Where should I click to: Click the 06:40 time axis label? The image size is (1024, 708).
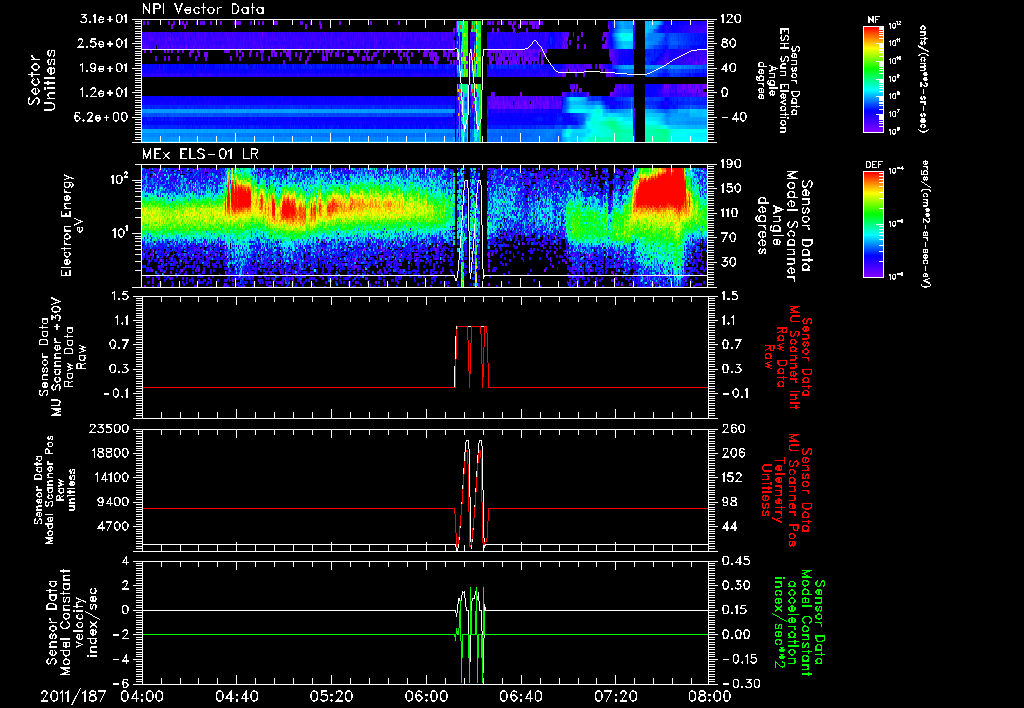[x=520, y=696]
